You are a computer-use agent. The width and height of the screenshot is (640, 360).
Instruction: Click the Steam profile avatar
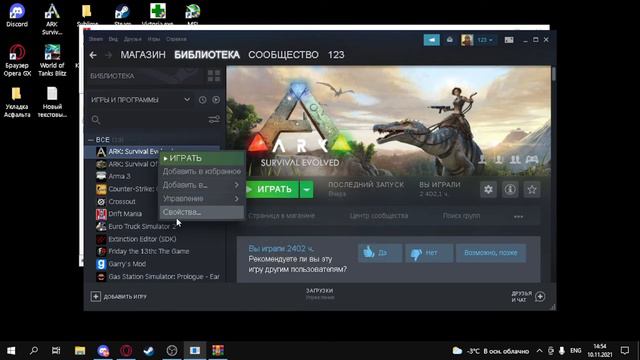(467, 40)
